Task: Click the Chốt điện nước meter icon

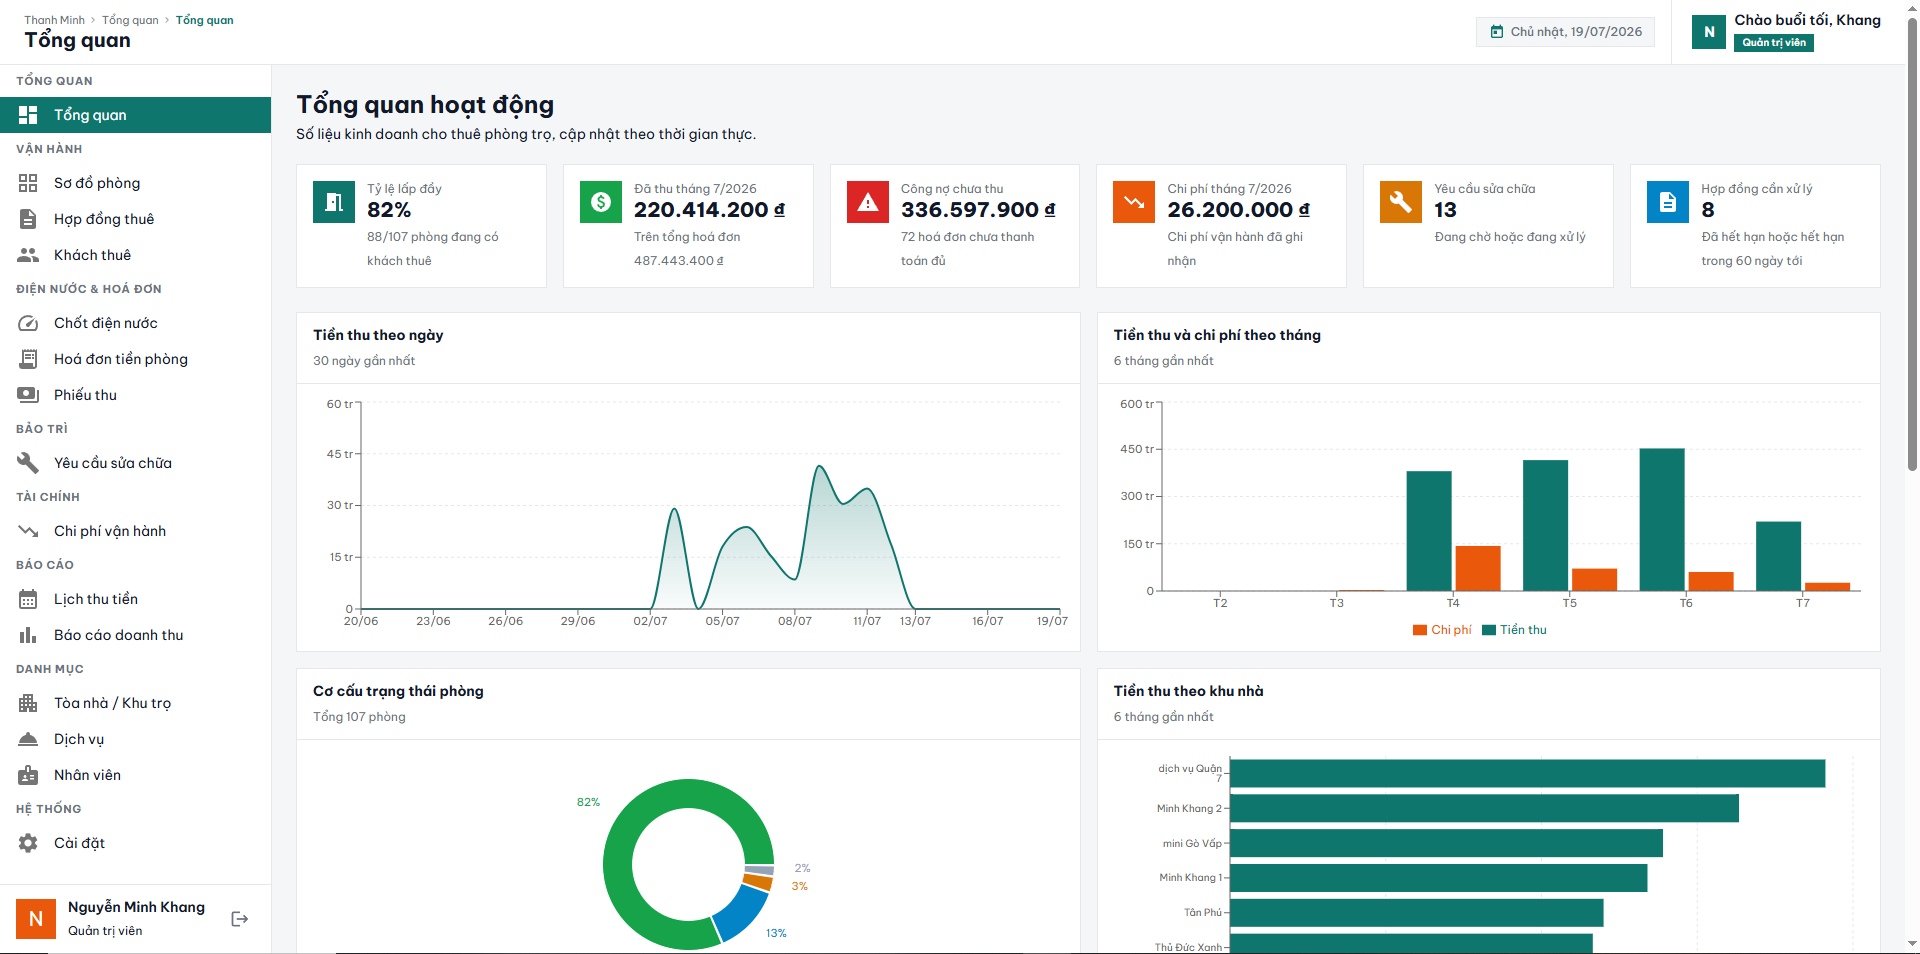Action: pos(28,323)
